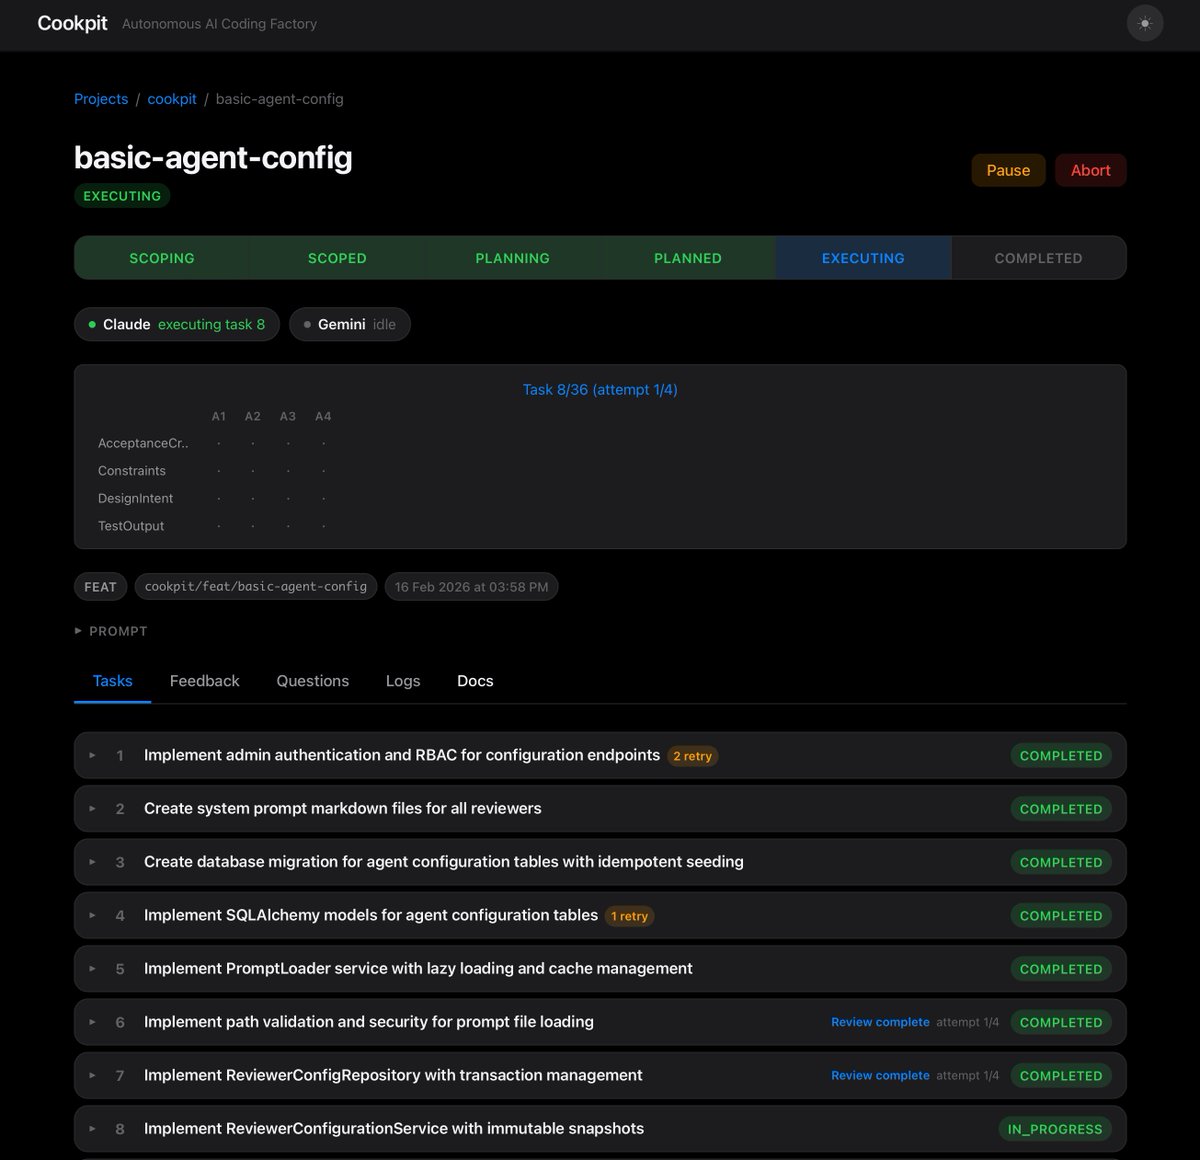Click COMPLETED badge on task 5 row
1200x1160 pixels.
tap(1061, 969)
